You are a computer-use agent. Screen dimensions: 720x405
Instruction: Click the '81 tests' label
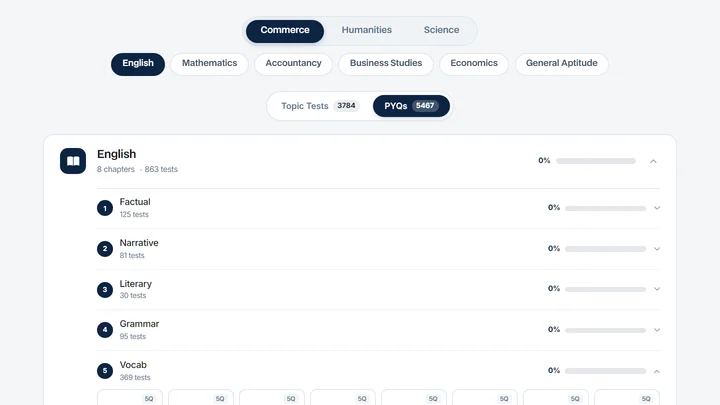point(132,255)
